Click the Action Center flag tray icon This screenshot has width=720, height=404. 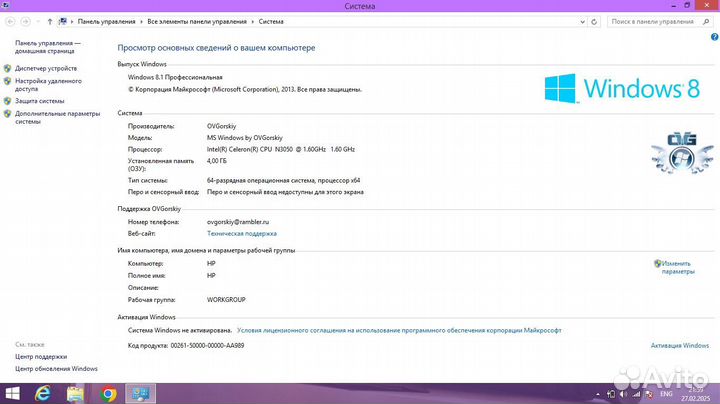click(x=649, y=394)
